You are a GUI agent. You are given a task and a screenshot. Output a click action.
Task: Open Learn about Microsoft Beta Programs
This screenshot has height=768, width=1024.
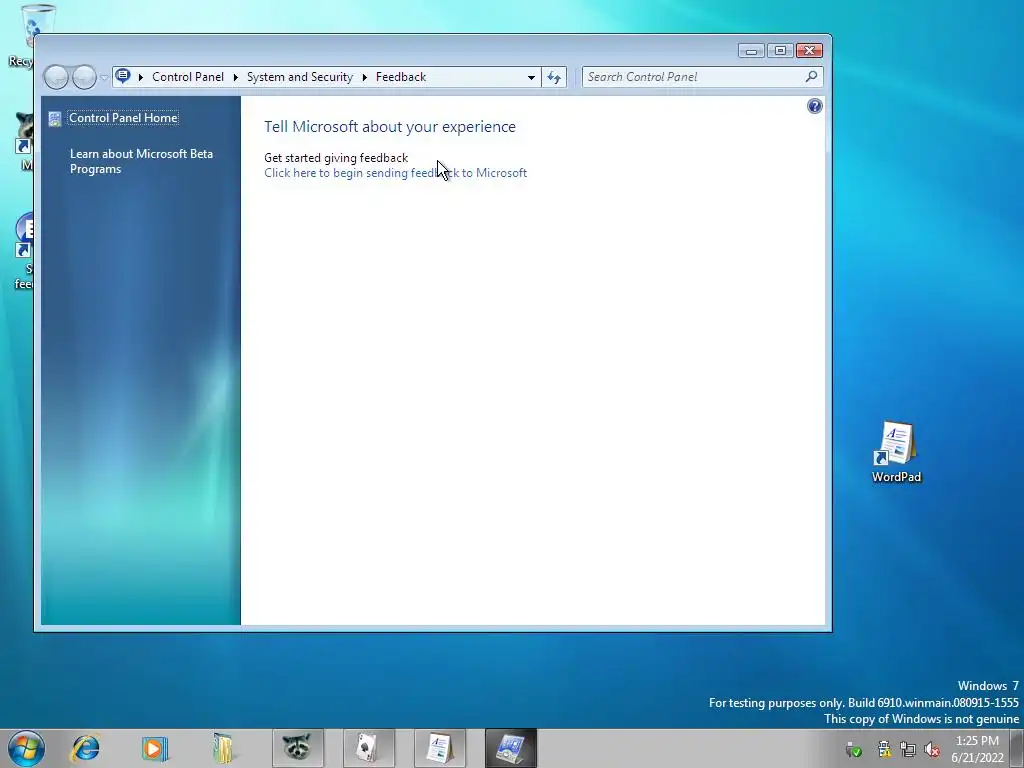click(142, 161)
